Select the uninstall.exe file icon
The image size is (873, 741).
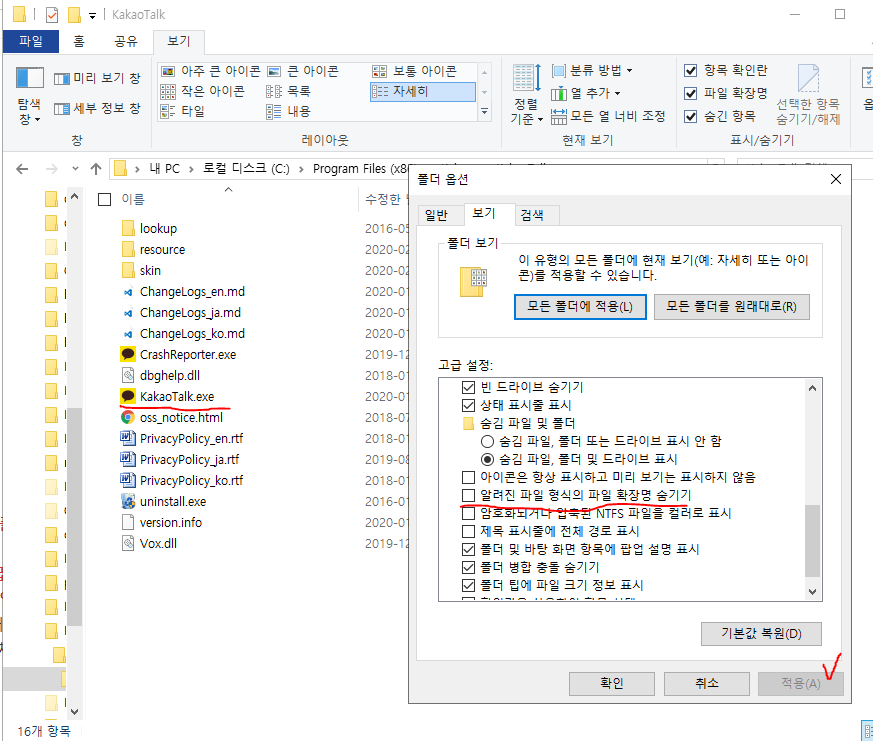point(128,501)
